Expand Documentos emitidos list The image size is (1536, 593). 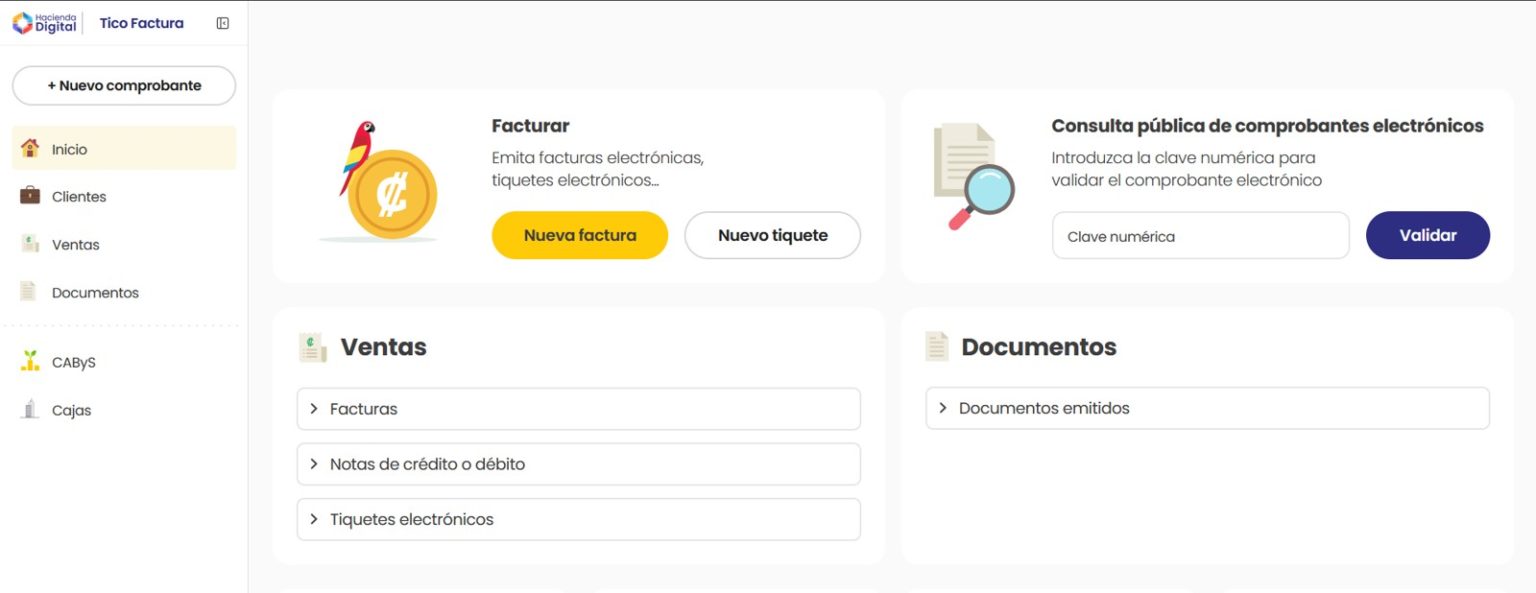click(x=1208, y=408)
